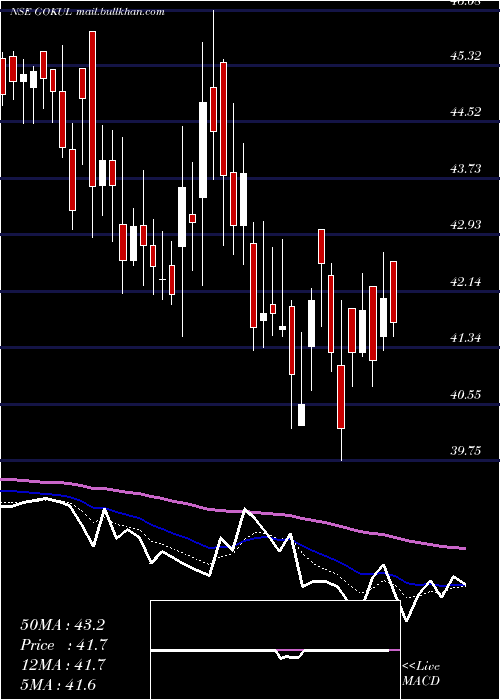Viewport: 500px width, 700px height.
Task: Click the lowest red candle touching 39.75
Action: click(341, 397)
